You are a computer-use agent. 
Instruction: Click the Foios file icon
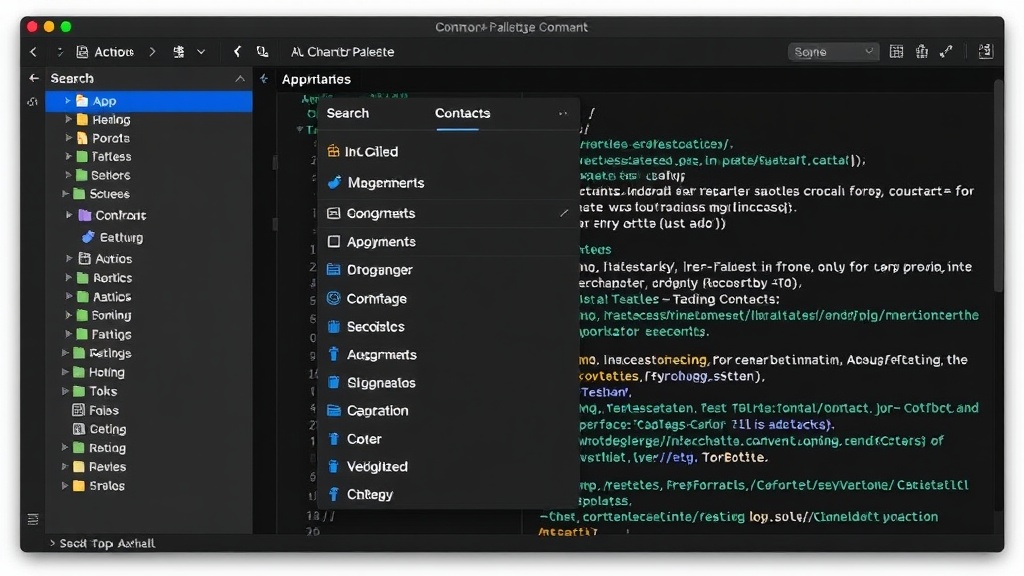(78, 410)
